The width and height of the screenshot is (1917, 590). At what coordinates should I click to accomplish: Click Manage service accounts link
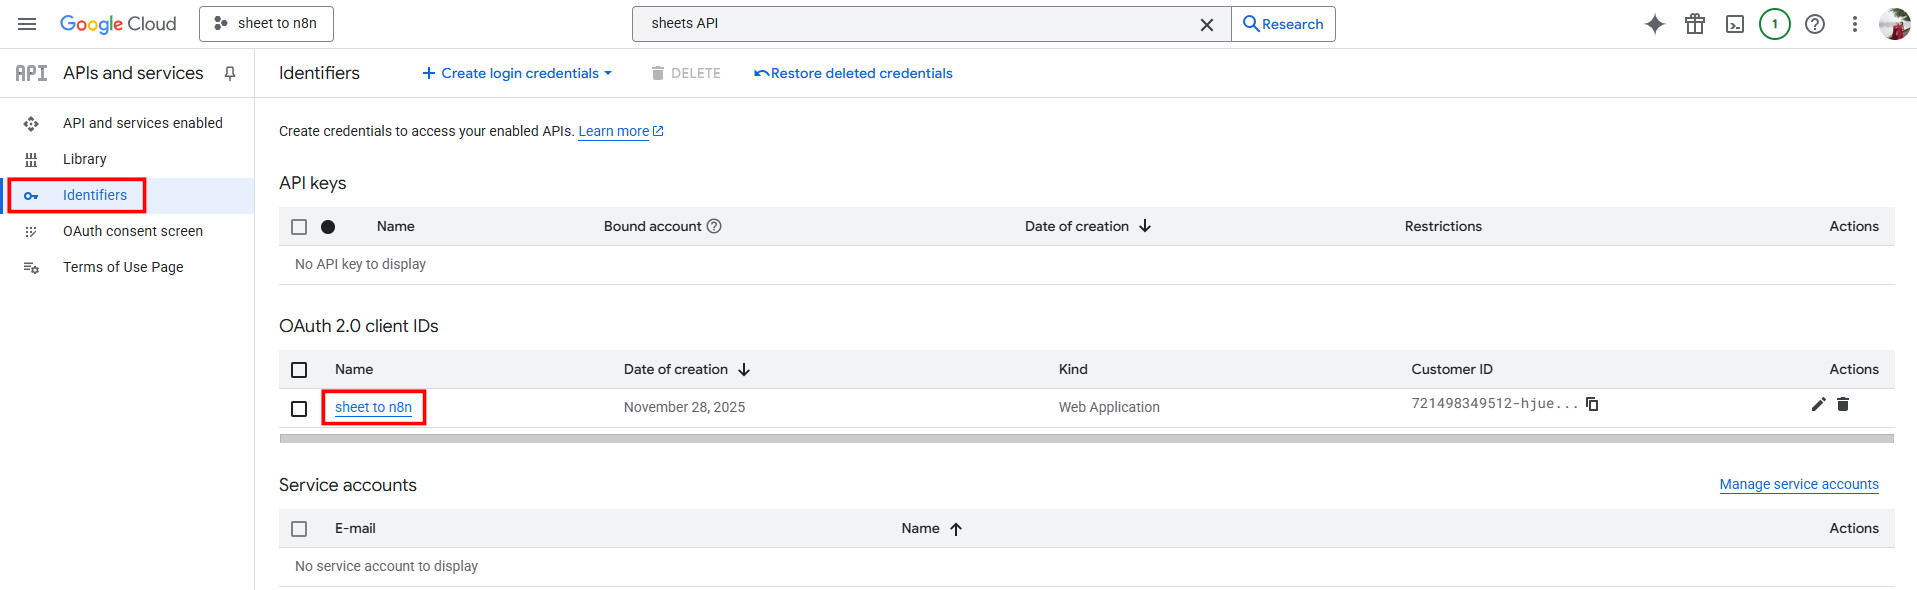pyautogui.click(x=1798, y=484)
